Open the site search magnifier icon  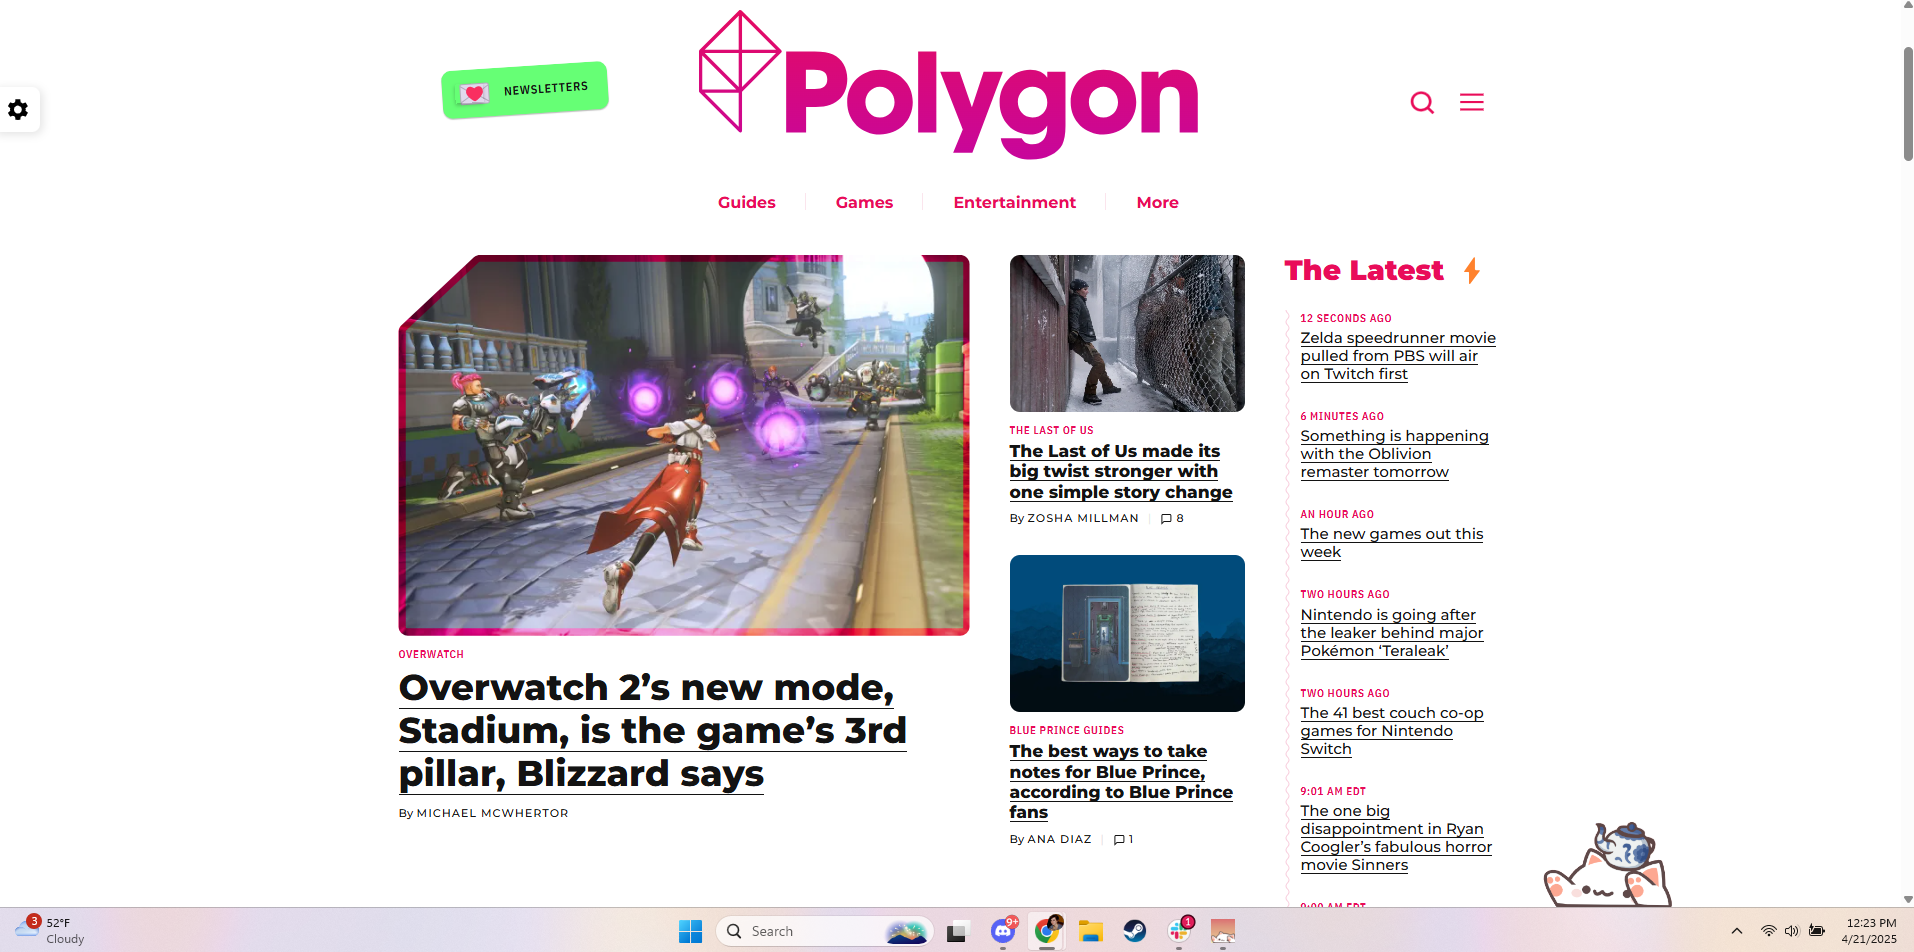(x=1422, y=102)
